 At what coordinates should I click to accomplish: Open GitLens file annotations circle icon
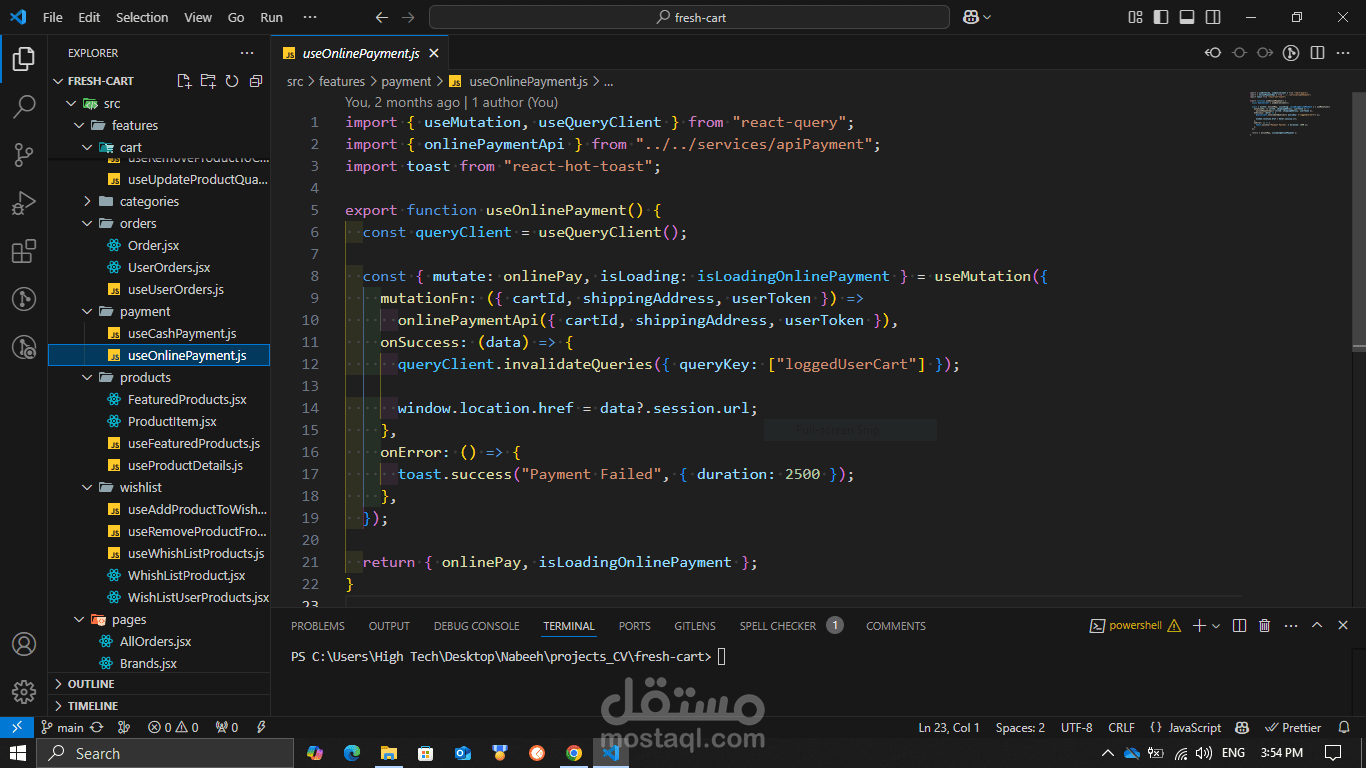(1291, 53)
